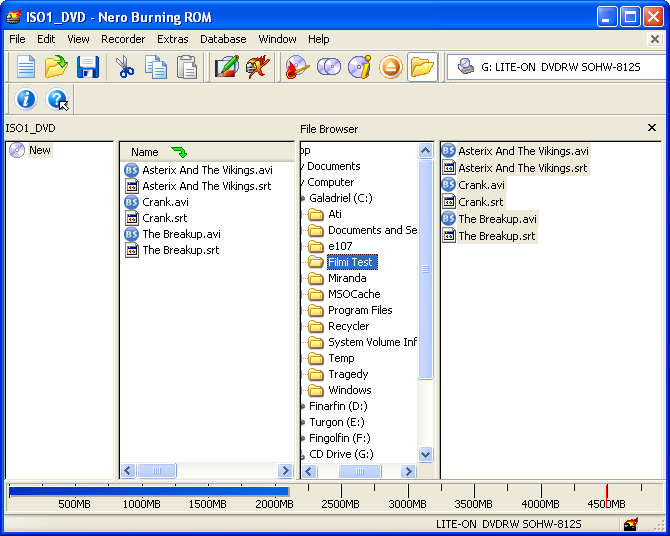Click the blue Info round icon
The image size is (670, 536).
pos(26,99)
